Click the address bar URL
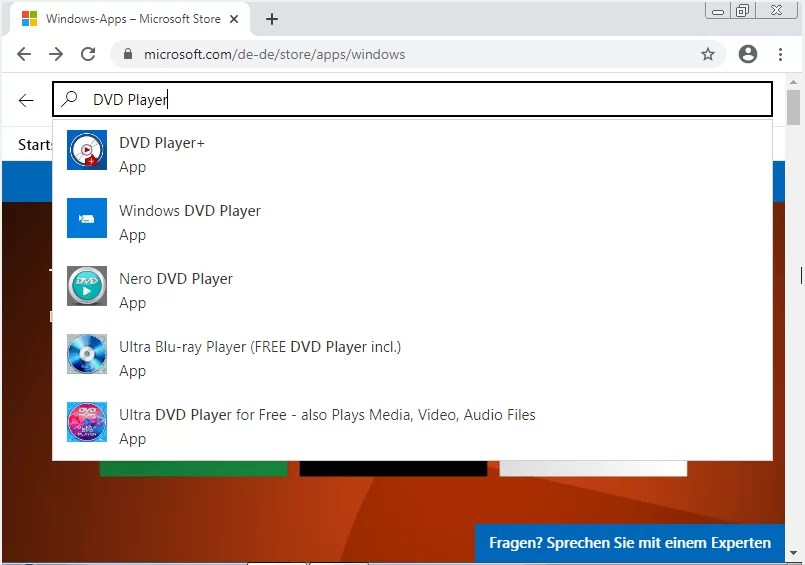The width and height of the screenshot is (805, 565). click(274, 54)
